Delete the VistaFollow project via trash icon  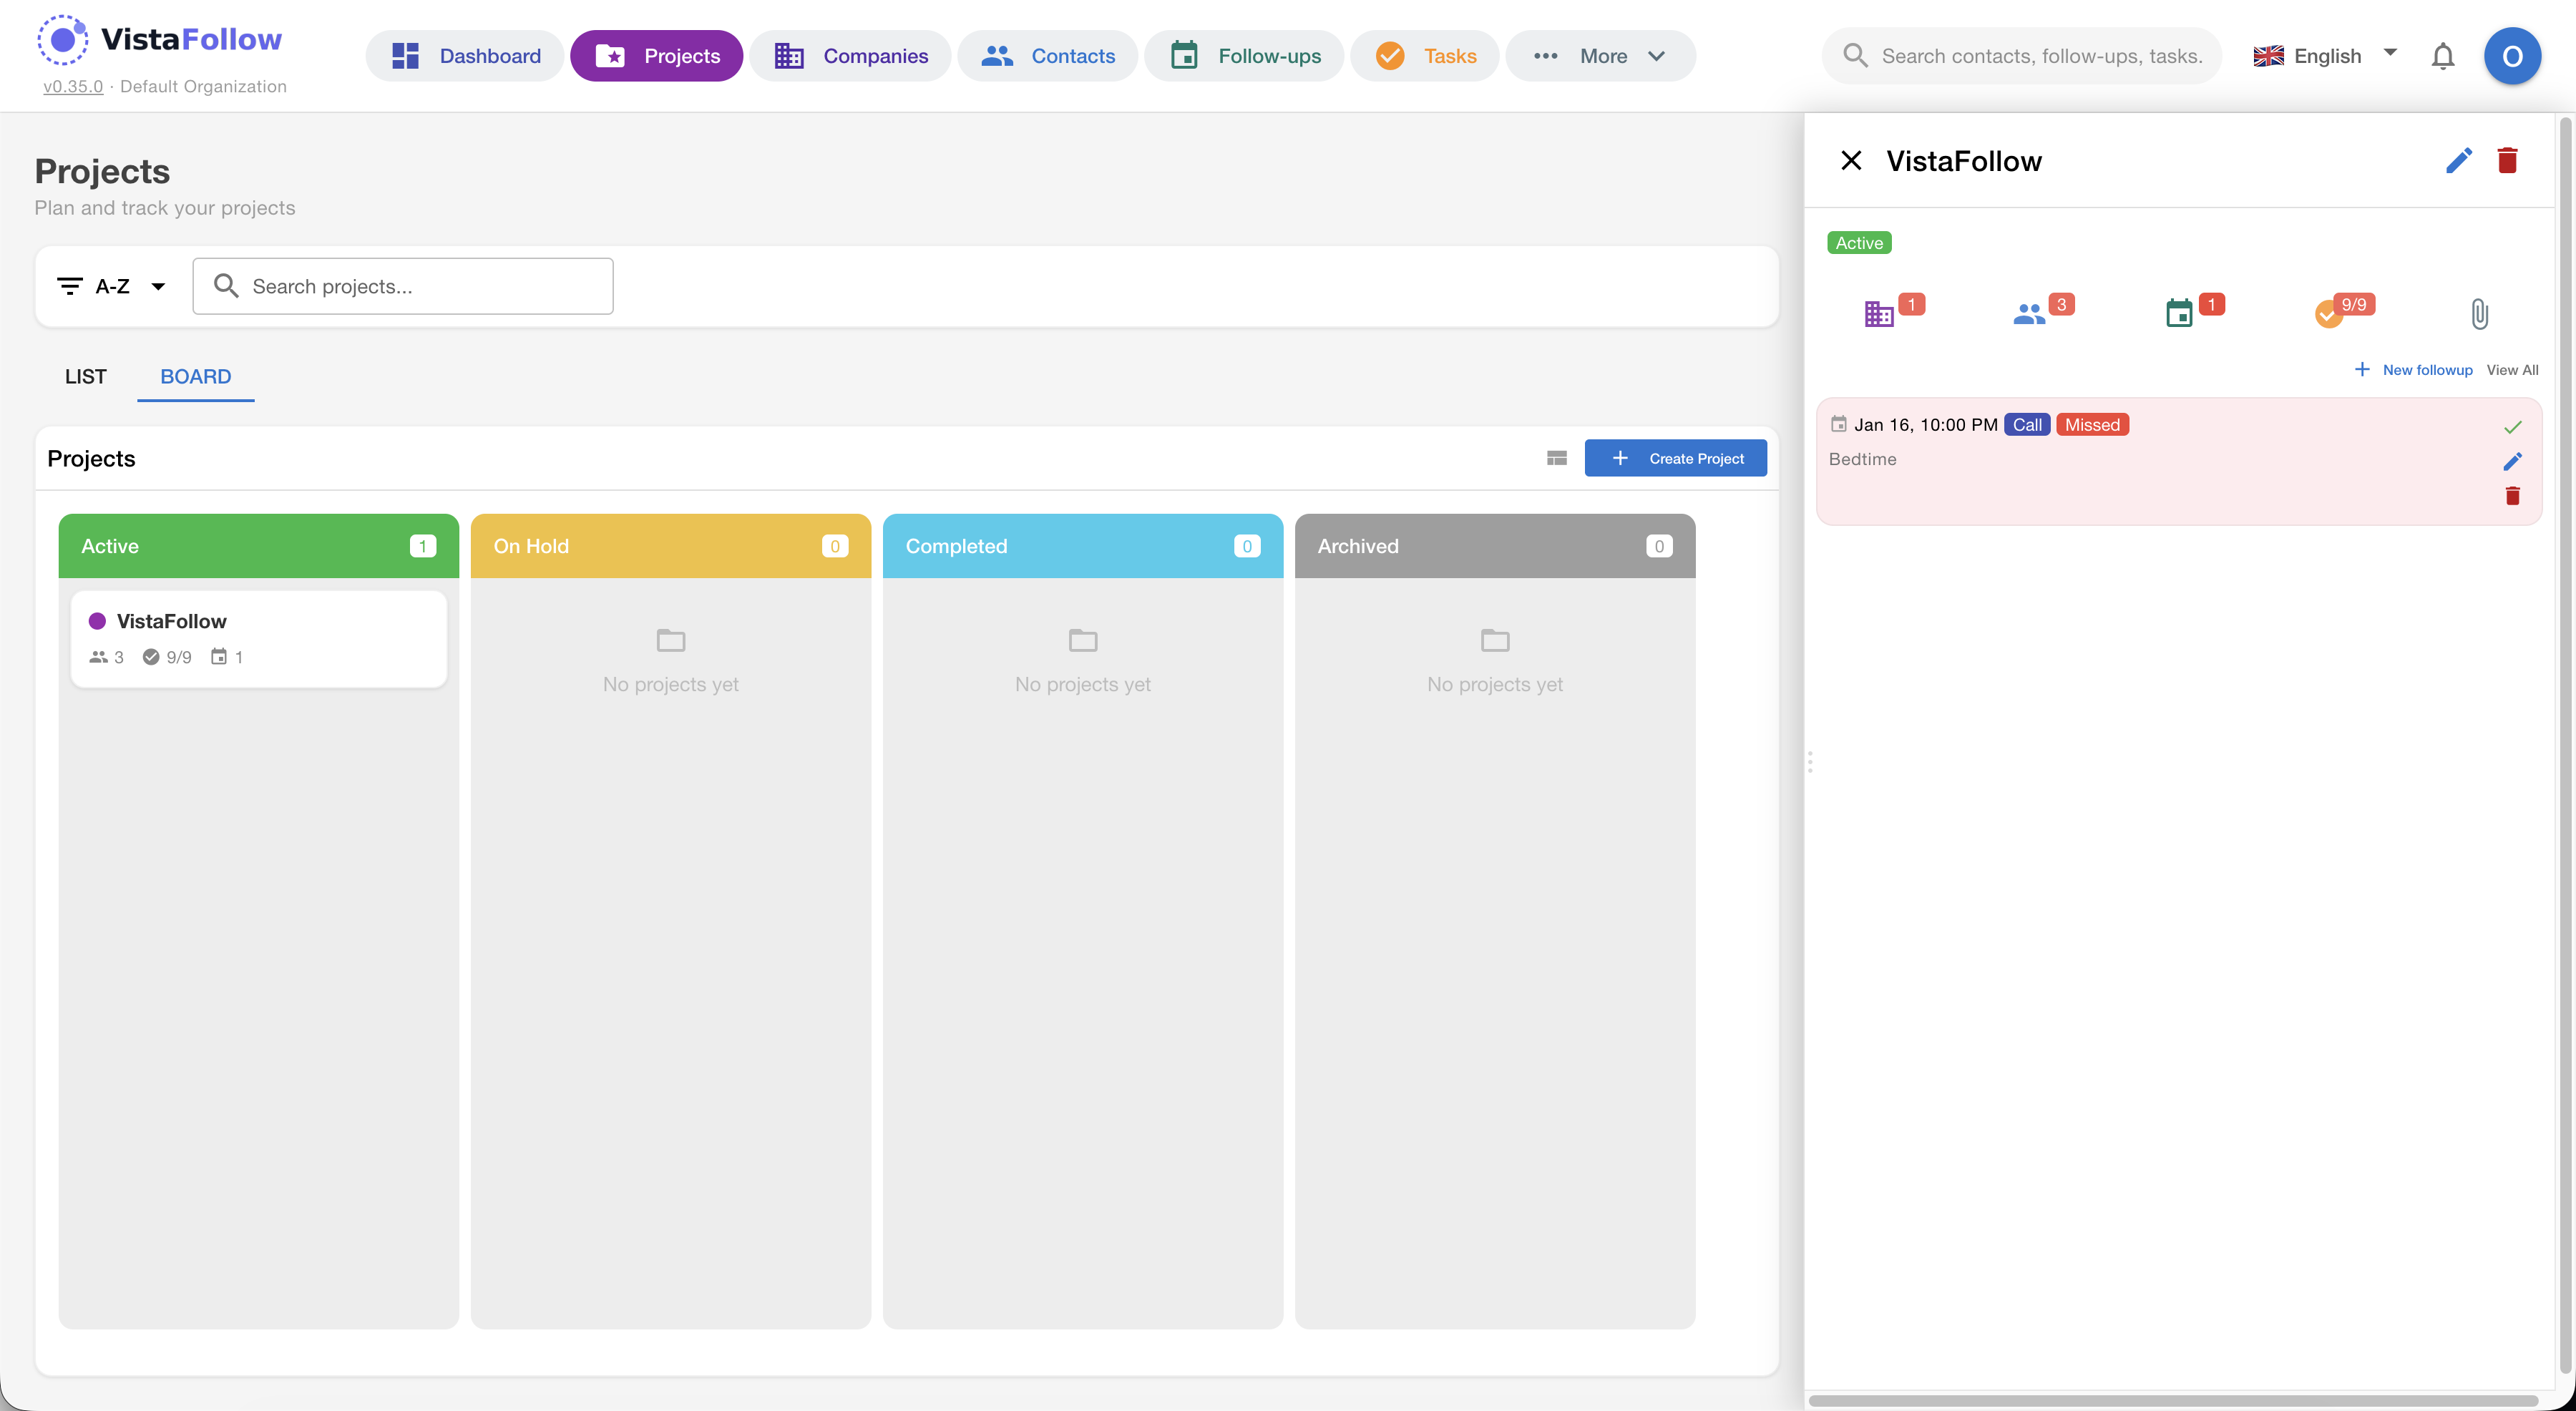pos(2507,160)
